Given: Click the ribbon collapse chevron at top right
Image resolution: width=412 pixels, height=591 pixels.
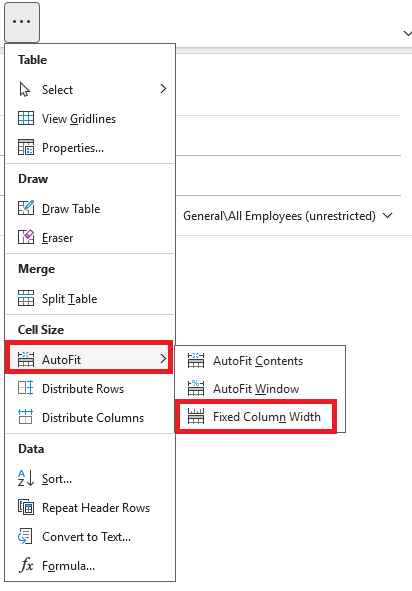Looking at the screenshot, I should click(407, 34).
